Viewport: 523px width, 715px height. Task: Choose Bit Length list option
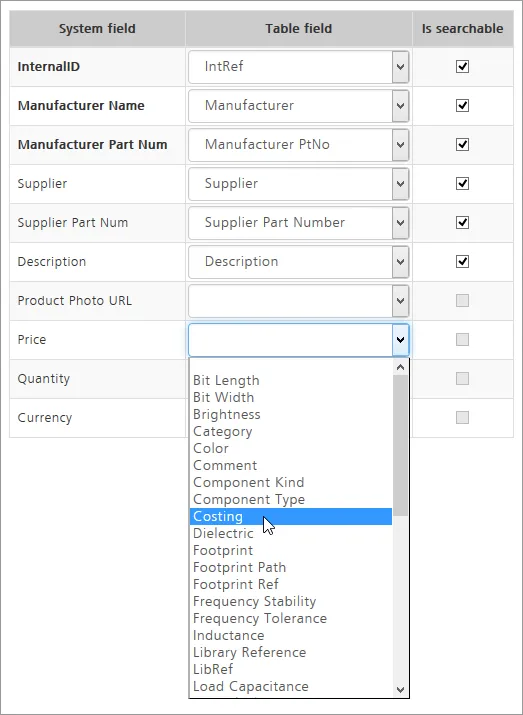[x=291, y=380]
